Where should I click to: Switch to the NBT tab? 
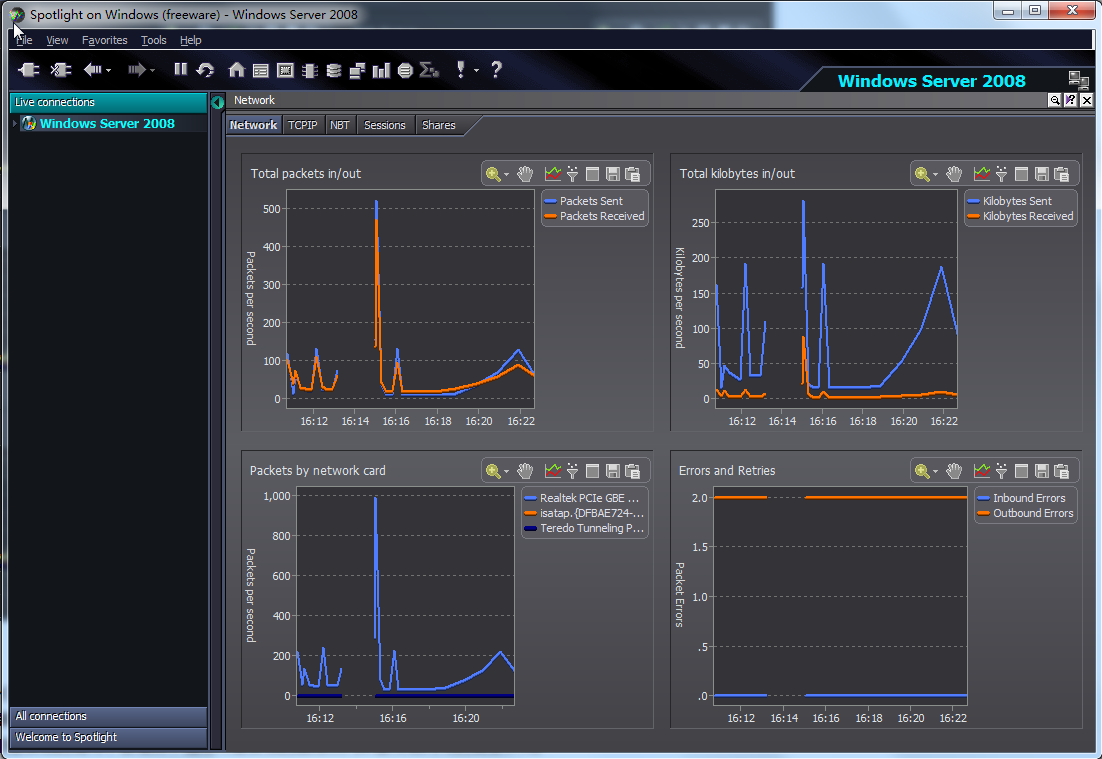(339, 125)
